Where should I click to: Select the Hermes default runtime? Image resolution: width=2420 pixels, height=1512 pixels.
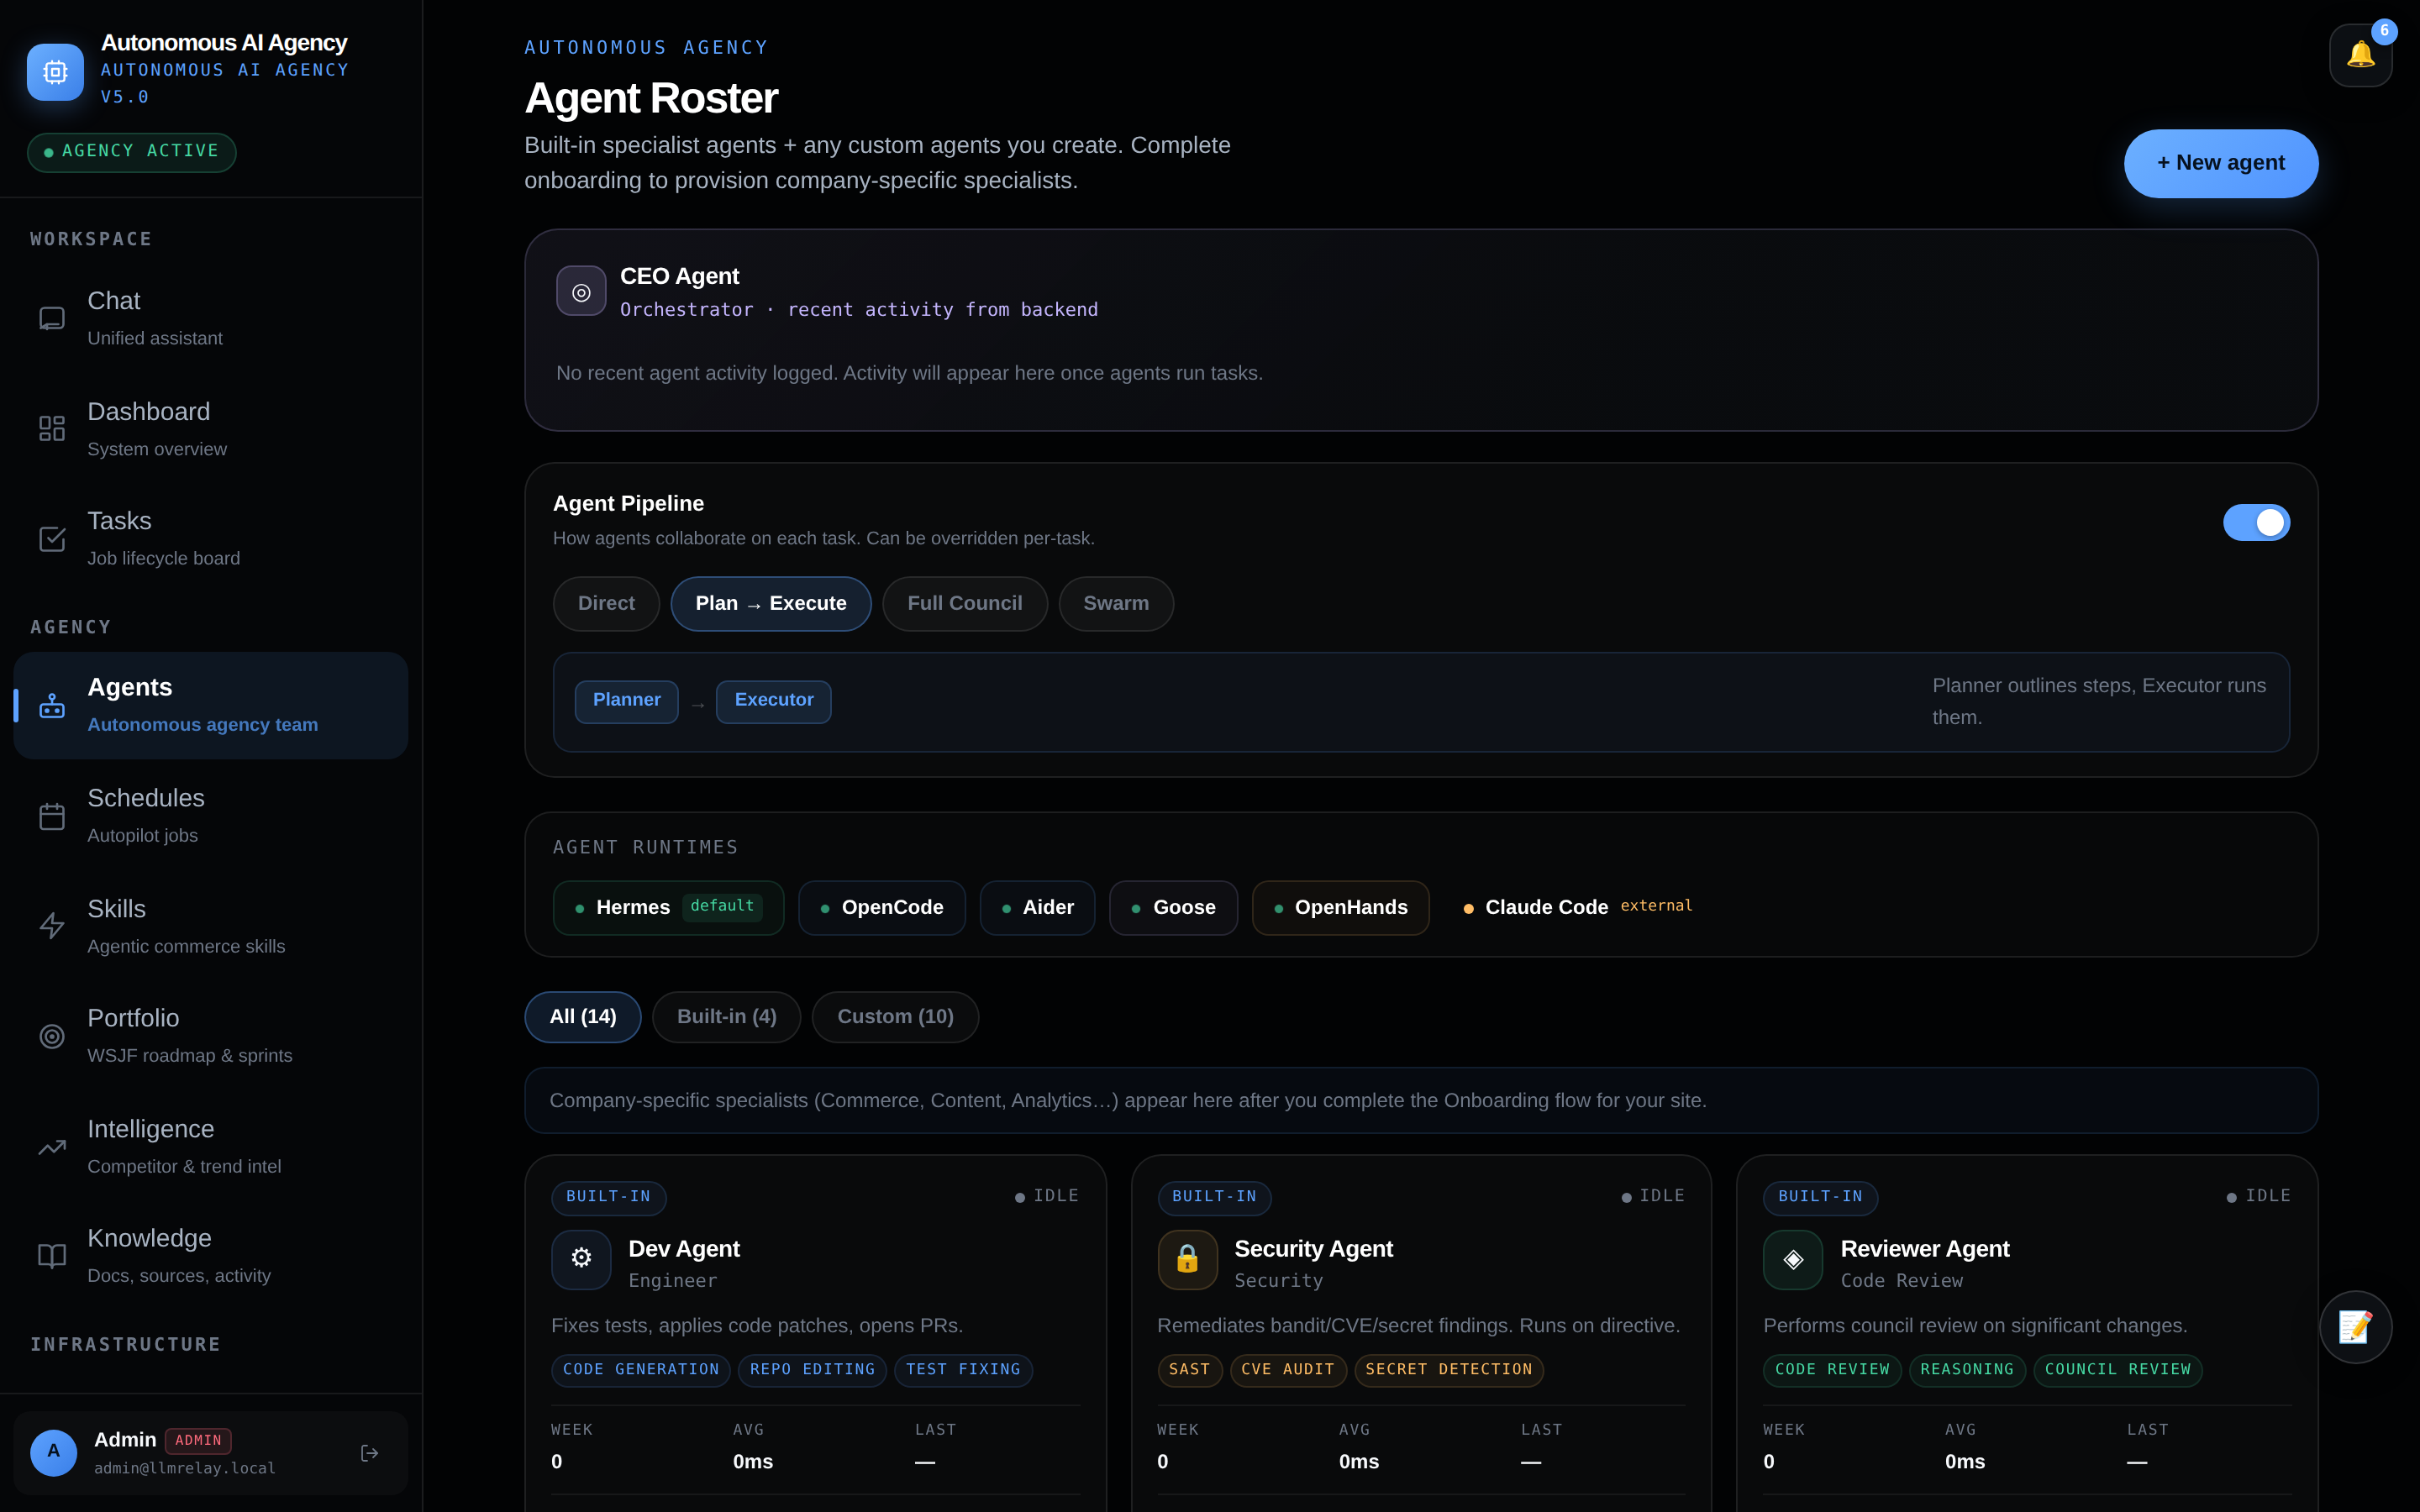pyautogui.click(x=668, y=908)
